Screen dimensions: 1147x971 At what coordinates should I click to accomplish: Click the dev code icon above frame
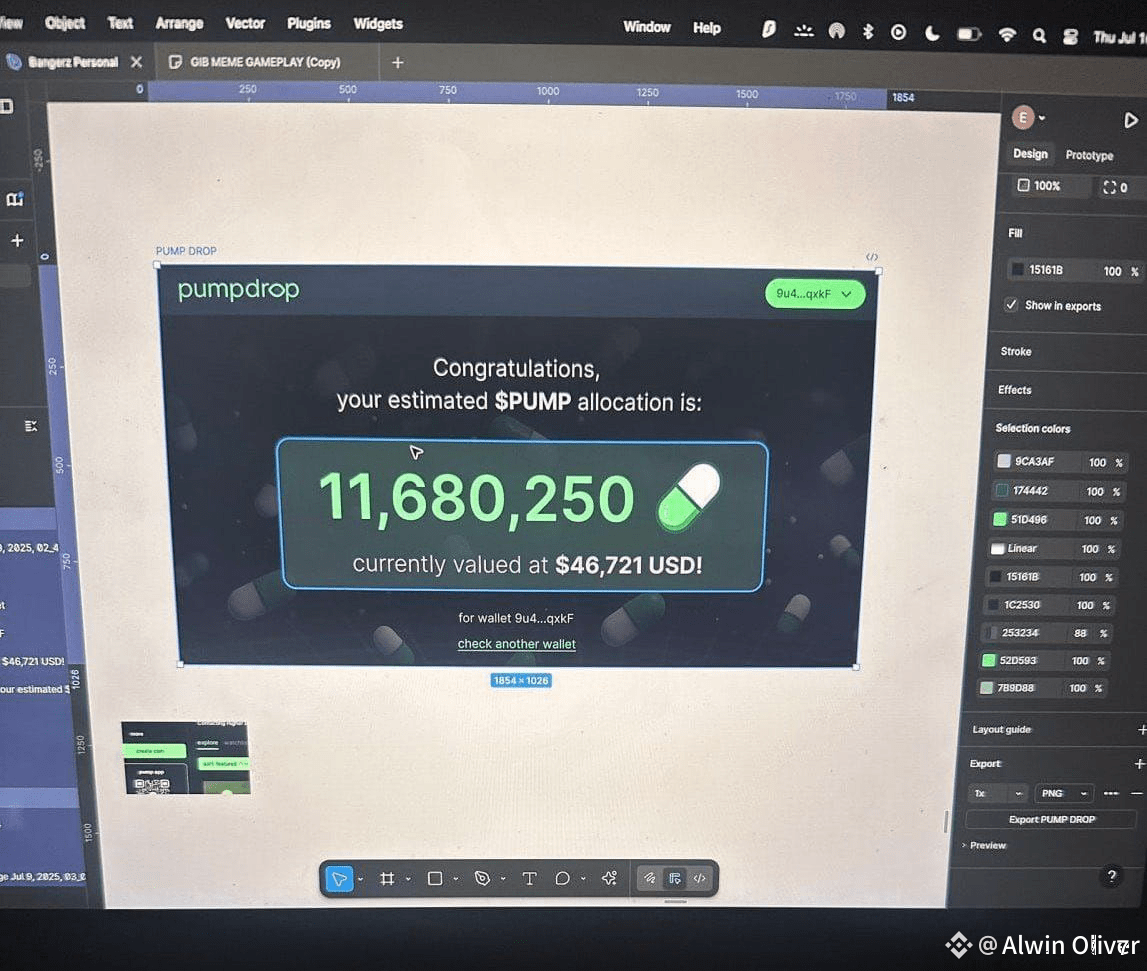(872, 257)
